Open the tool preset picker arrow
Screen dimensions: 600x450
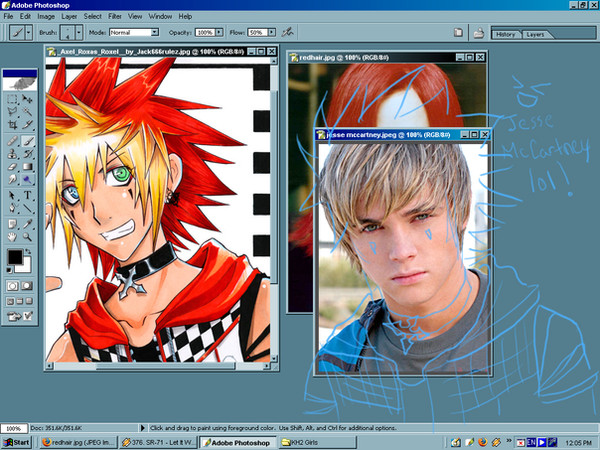click(x=29, y=33)
